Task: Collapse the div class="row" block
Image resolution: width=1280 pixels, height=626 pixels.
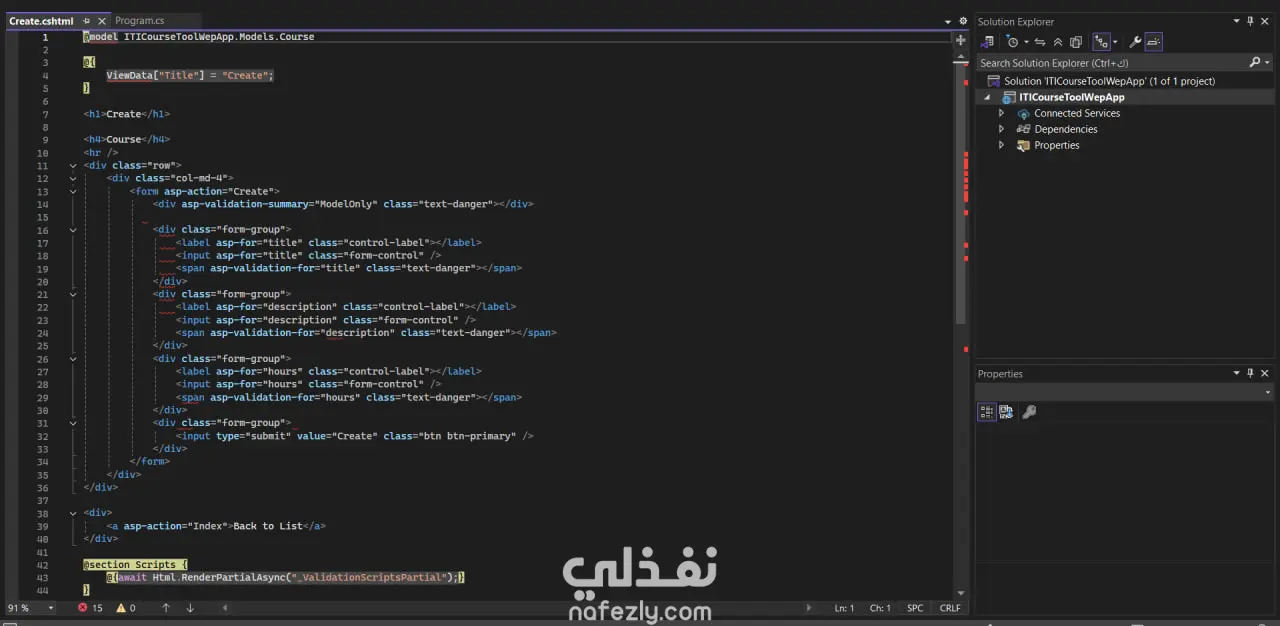Action: click(72, 165)
